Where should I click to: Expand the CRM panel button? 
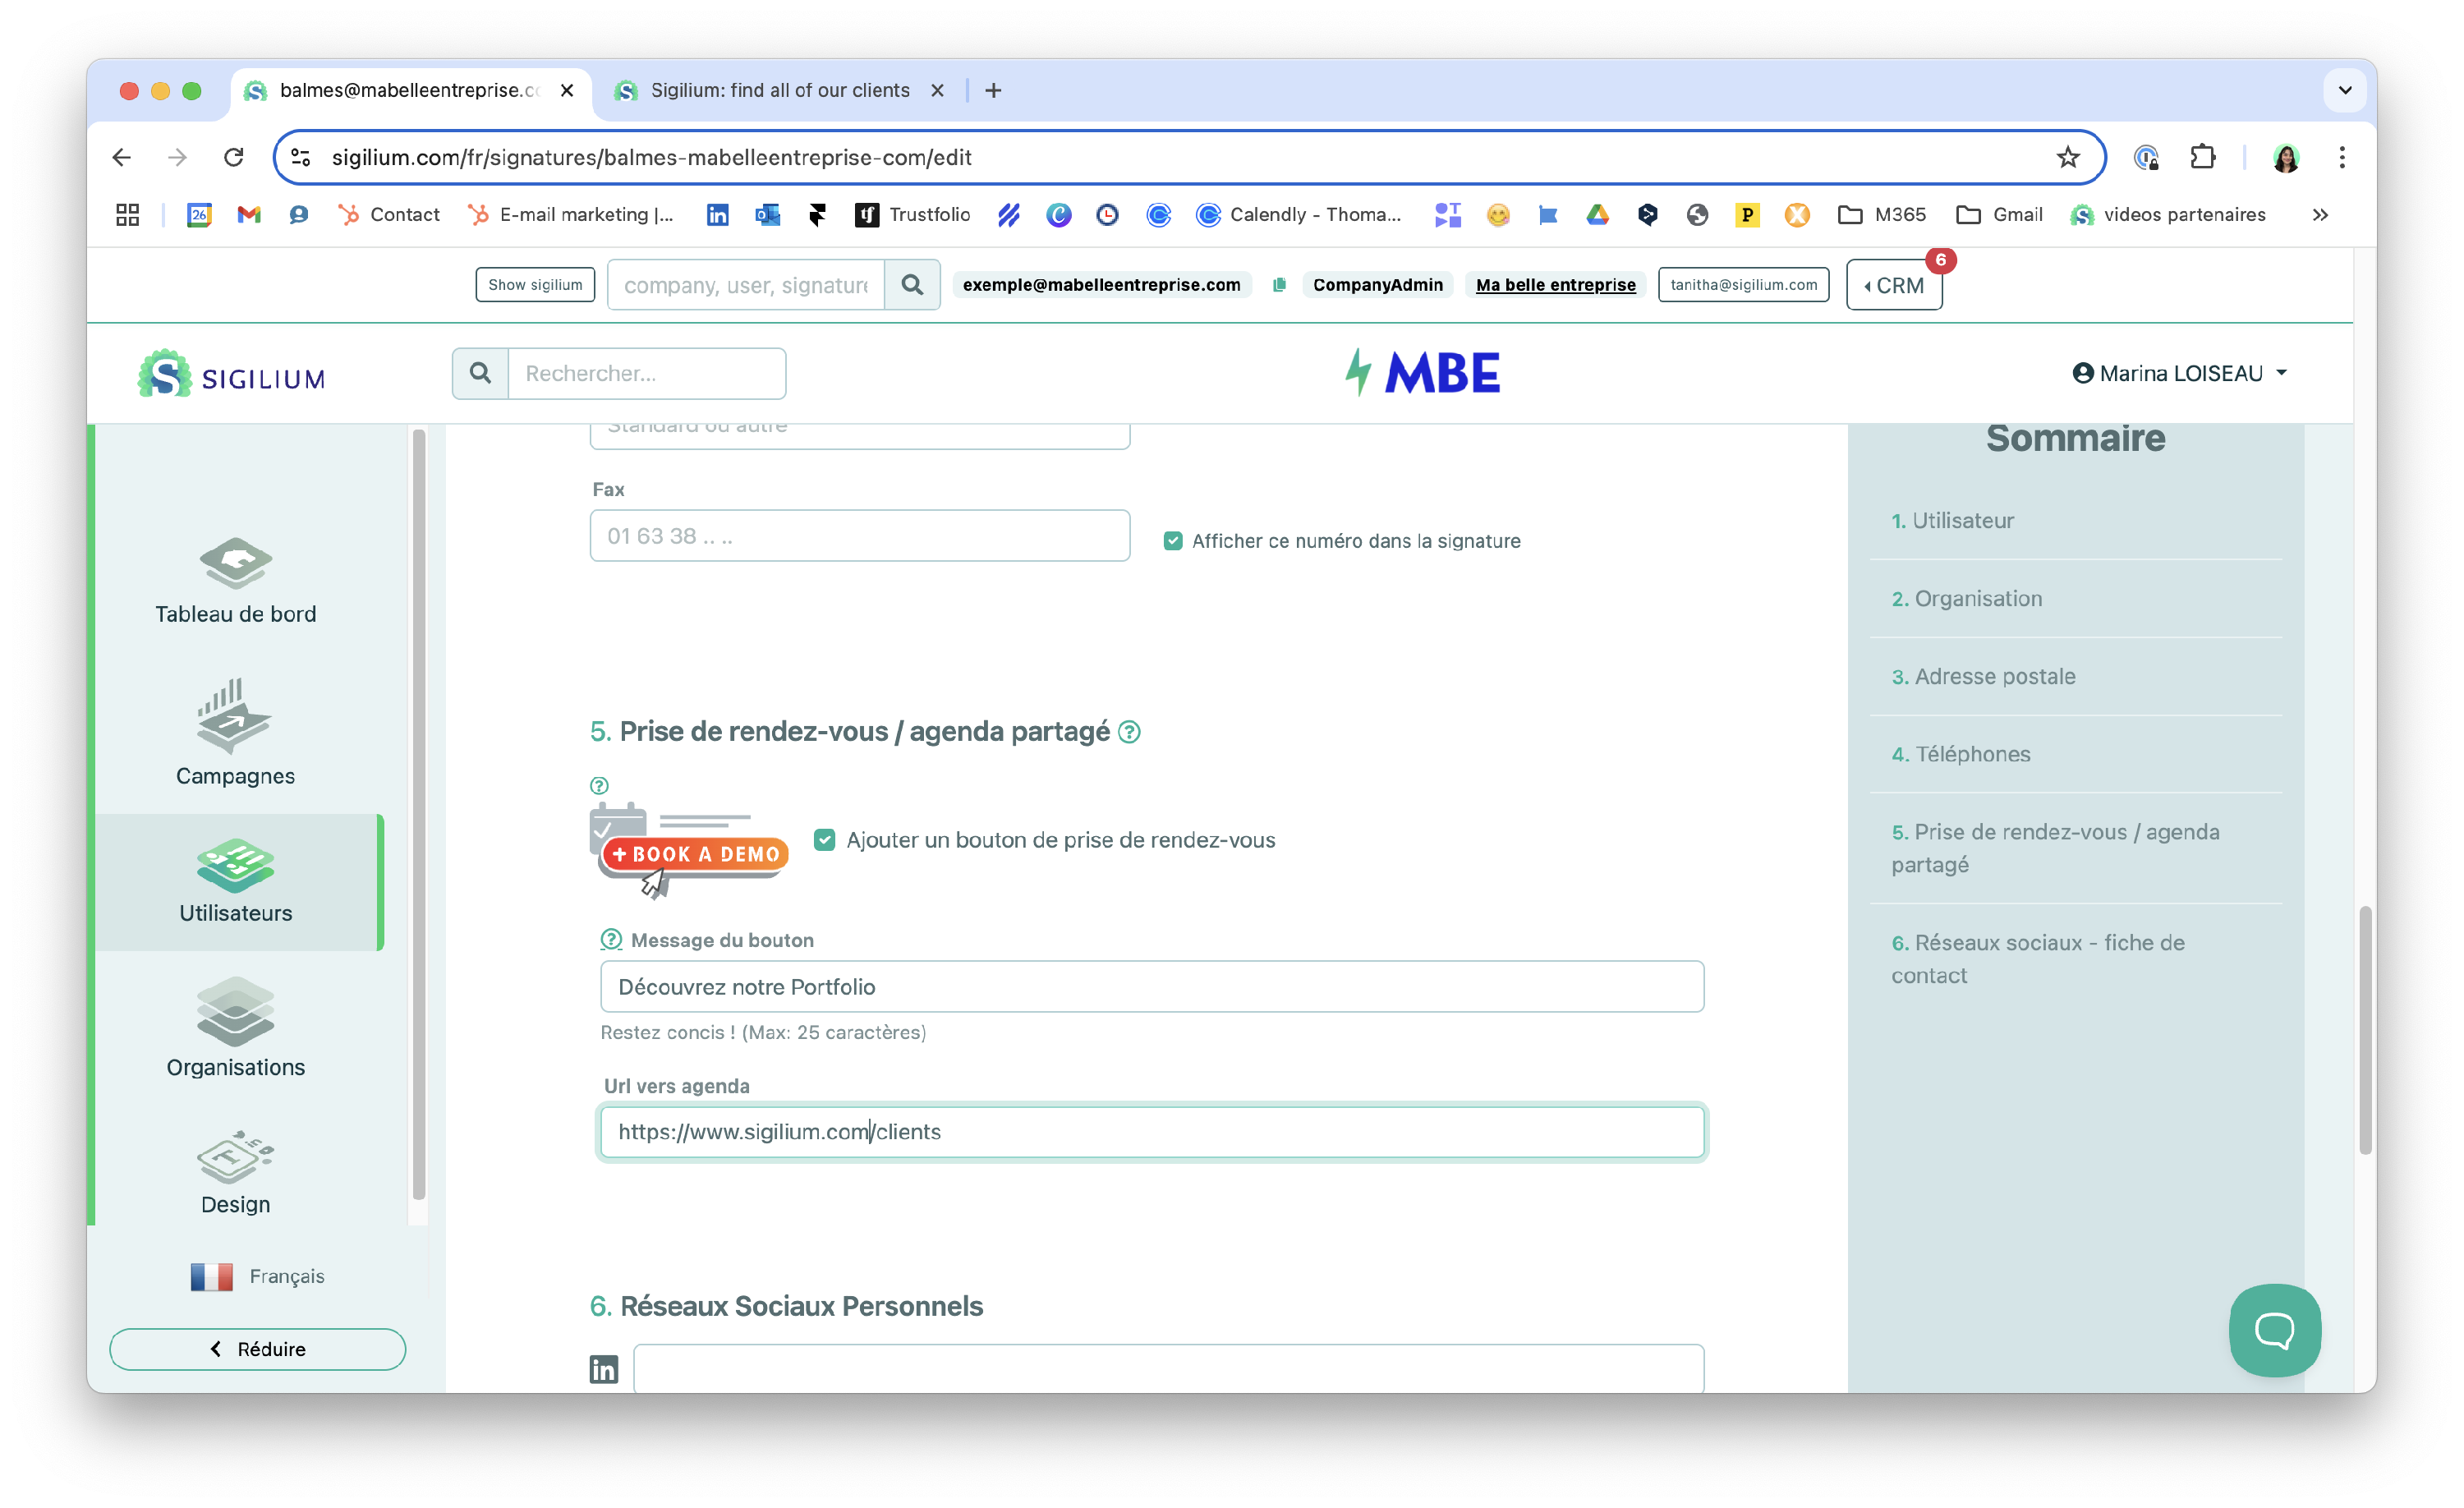(x=1894, y=285)
